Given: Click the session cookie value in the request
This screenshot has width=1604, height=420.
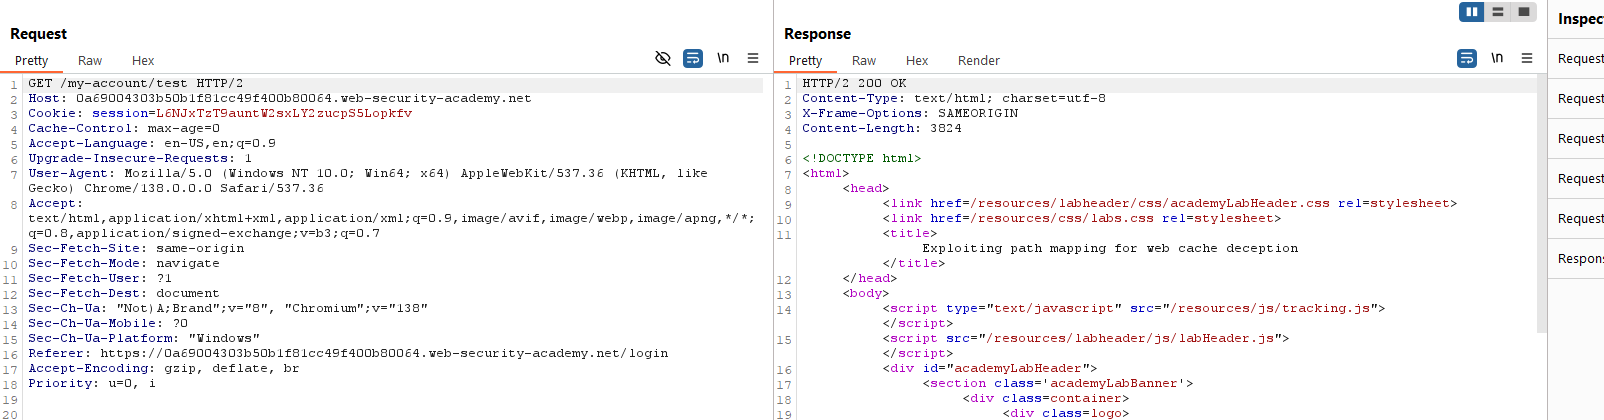Looking at the screenshot, I should pos(284,114).
